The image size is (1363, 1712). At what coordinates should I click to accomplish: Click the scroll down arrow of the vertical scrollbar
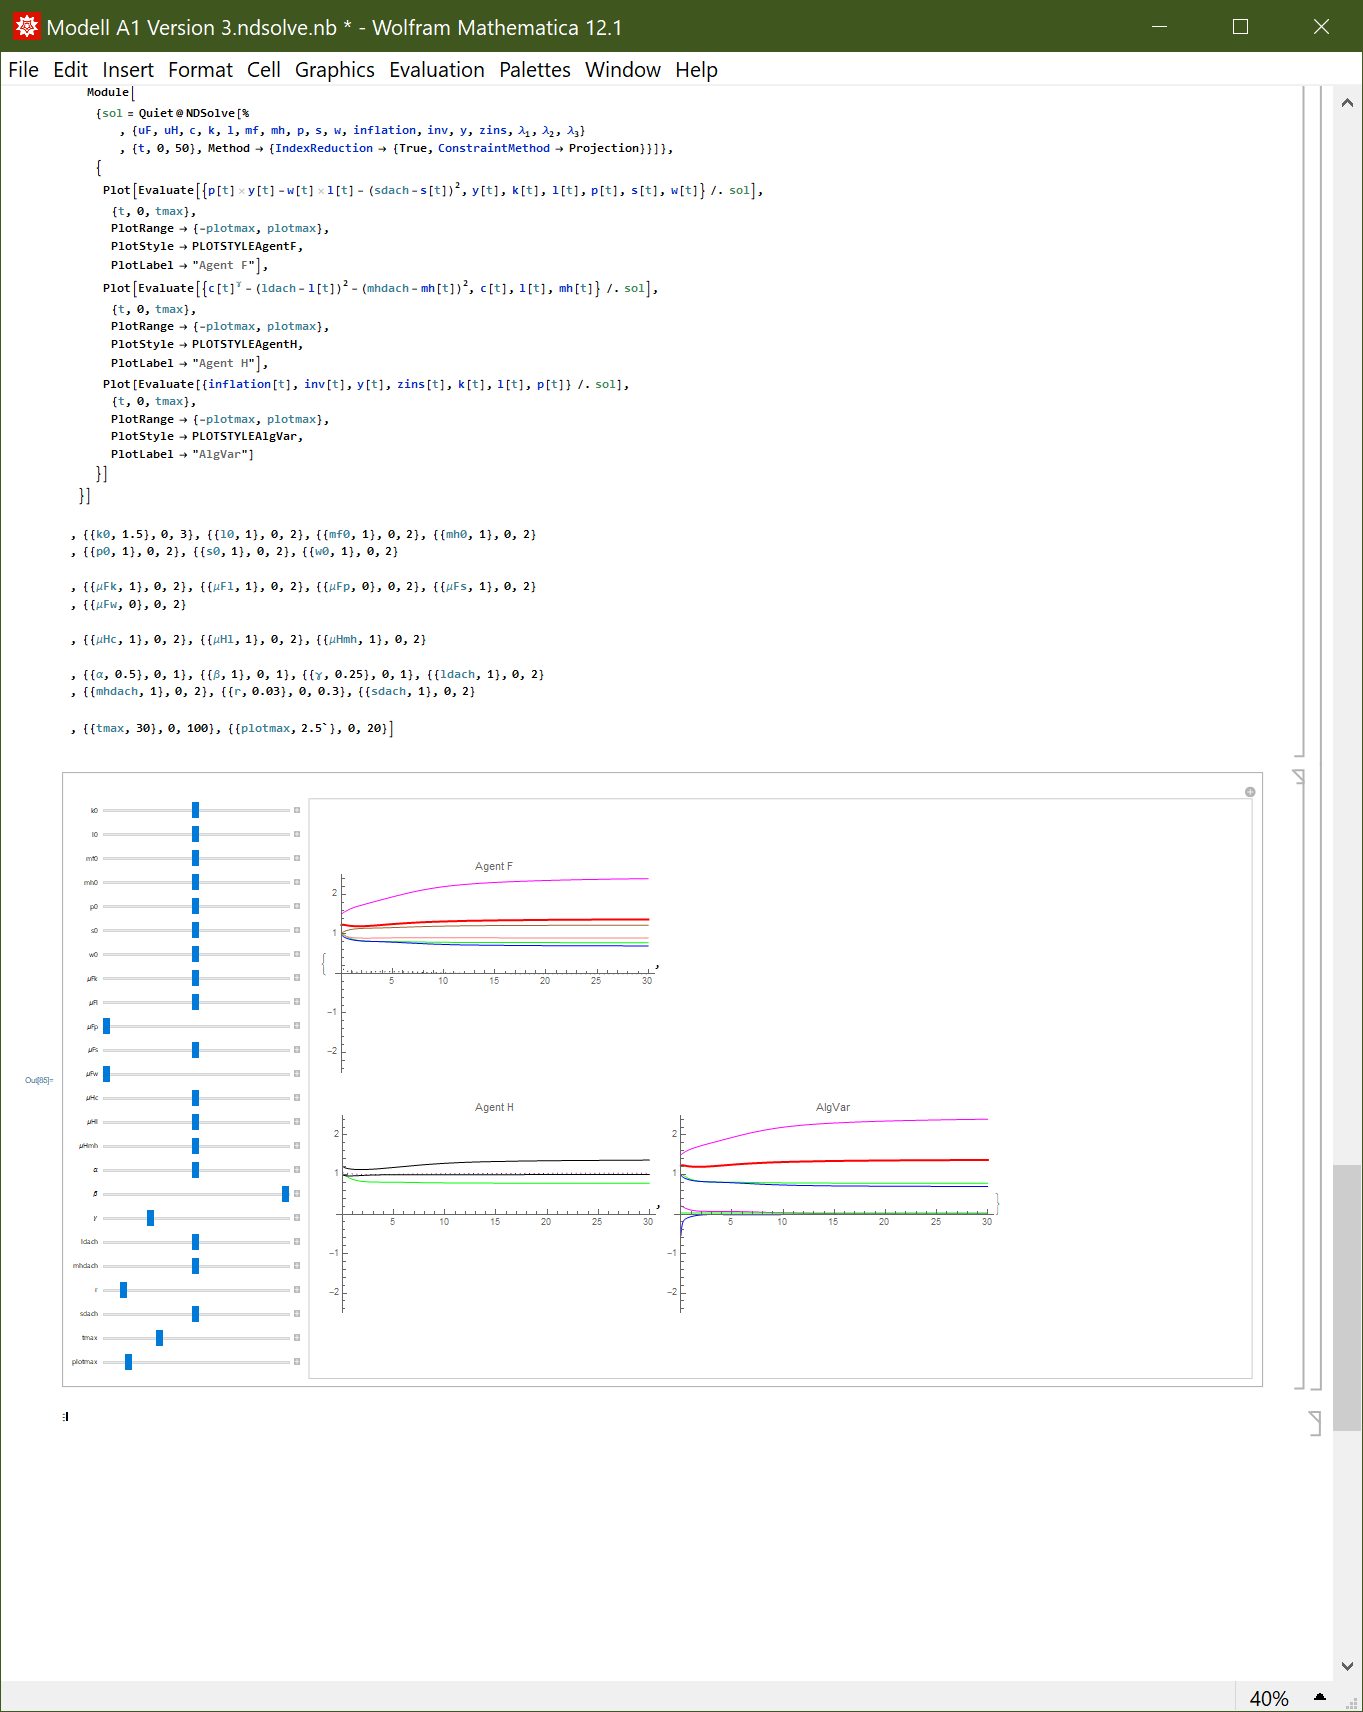click(1347, 1666)
